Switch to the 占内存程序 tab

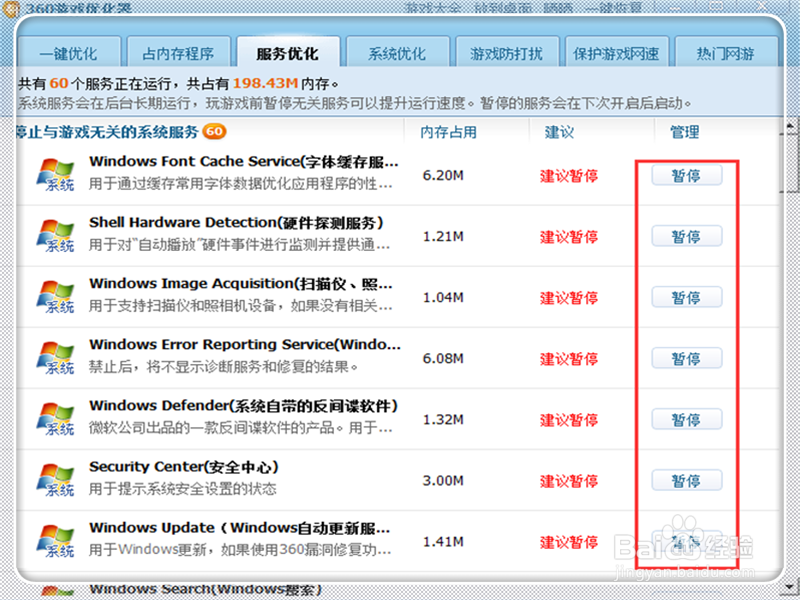[x=178, y=52]
